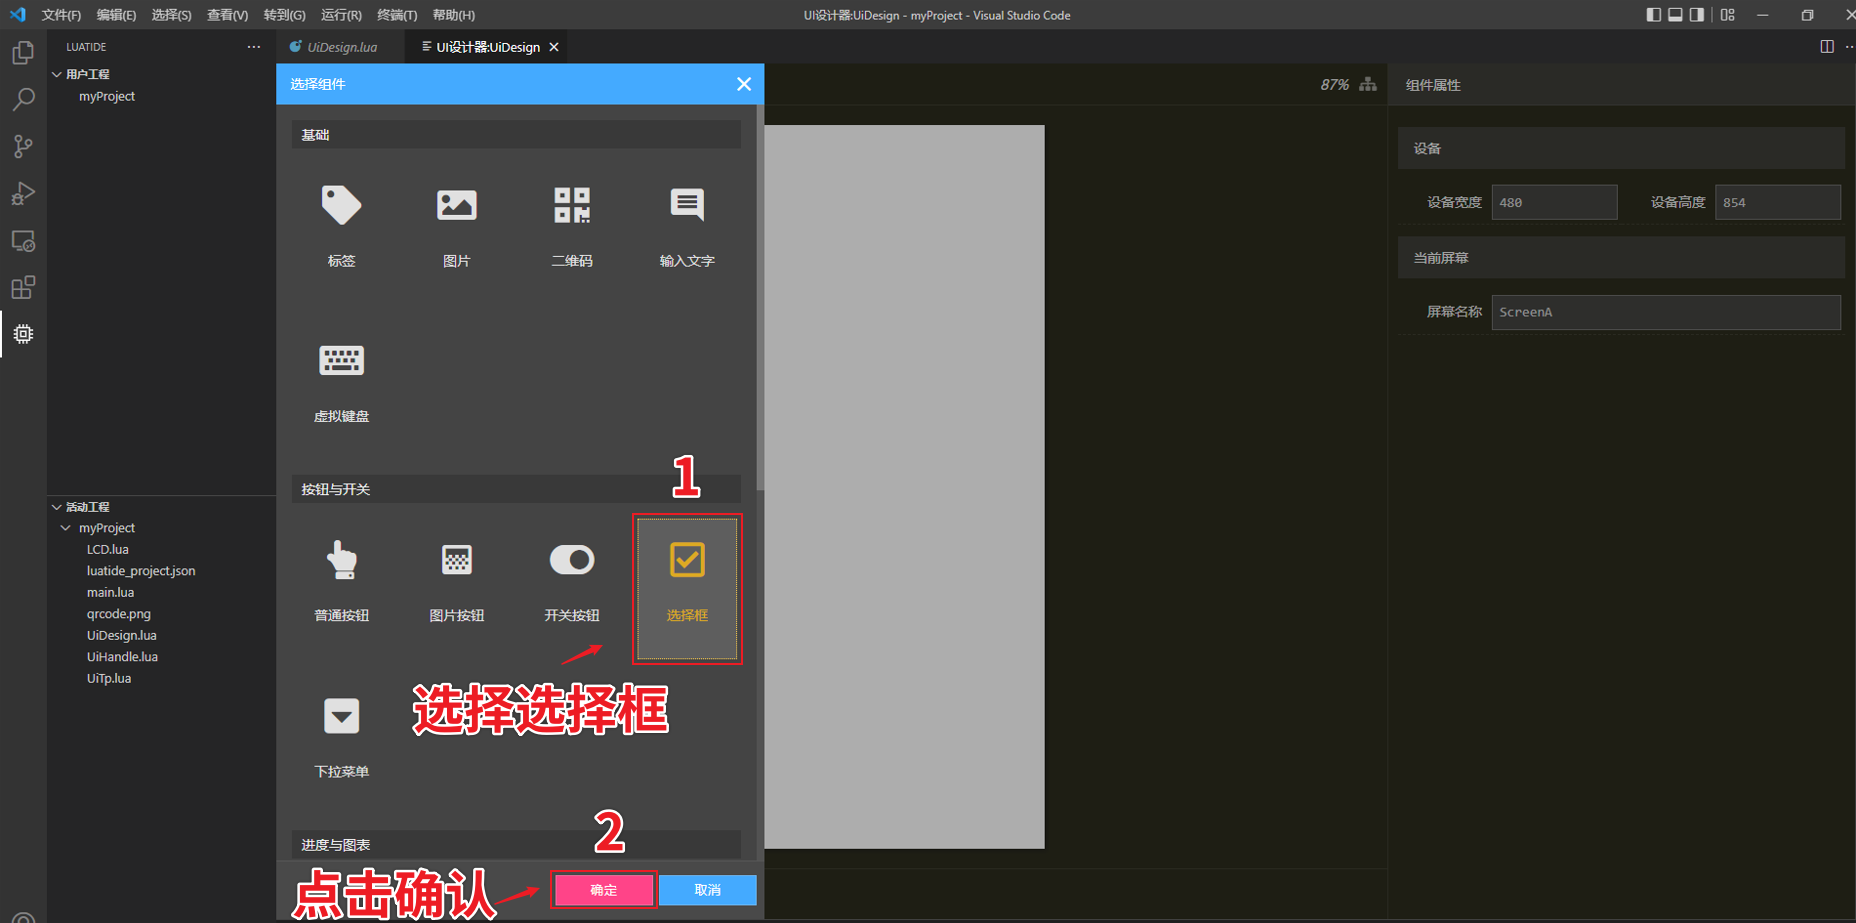This screenshot has width=1856, height=923.
Task: Open LUATIDE panel more actions menu
Action: pos(254,47)
